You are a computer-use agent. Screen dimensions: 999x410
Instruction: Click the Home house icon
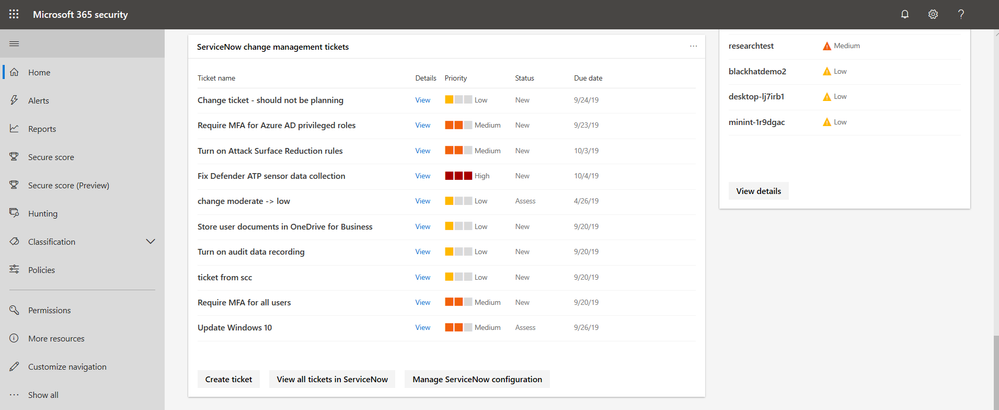(x=14, y=73)
